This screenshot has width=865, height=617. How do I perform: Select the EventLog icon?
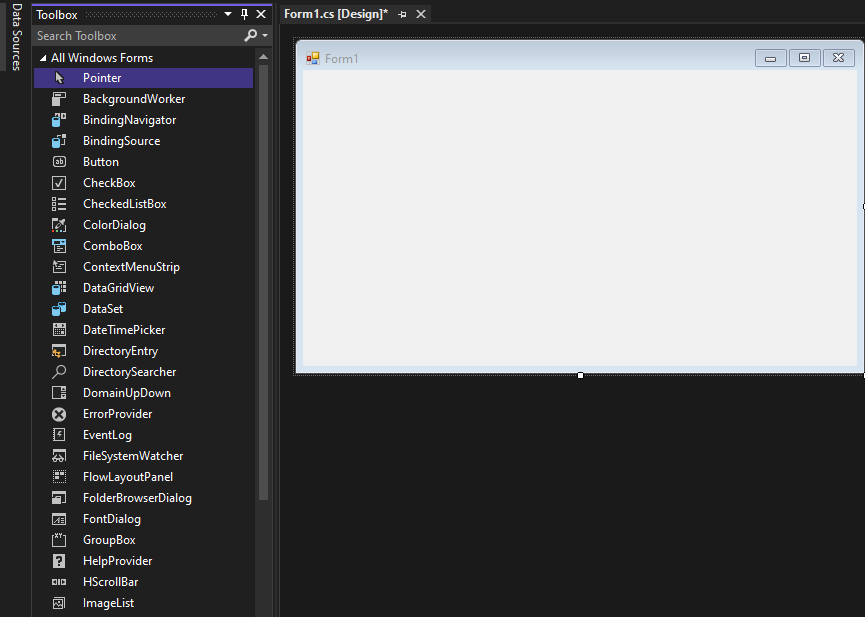pos(59,435)
